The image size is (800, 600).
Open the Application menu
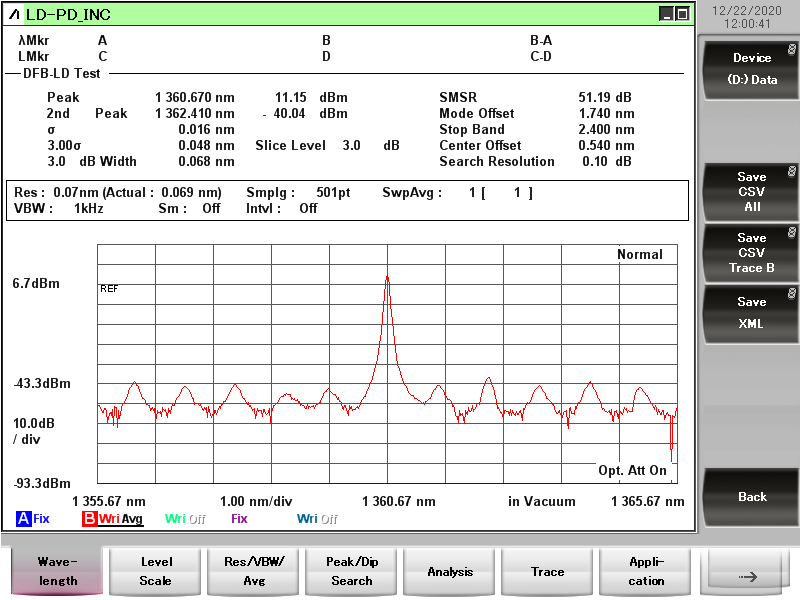point(645,572)
